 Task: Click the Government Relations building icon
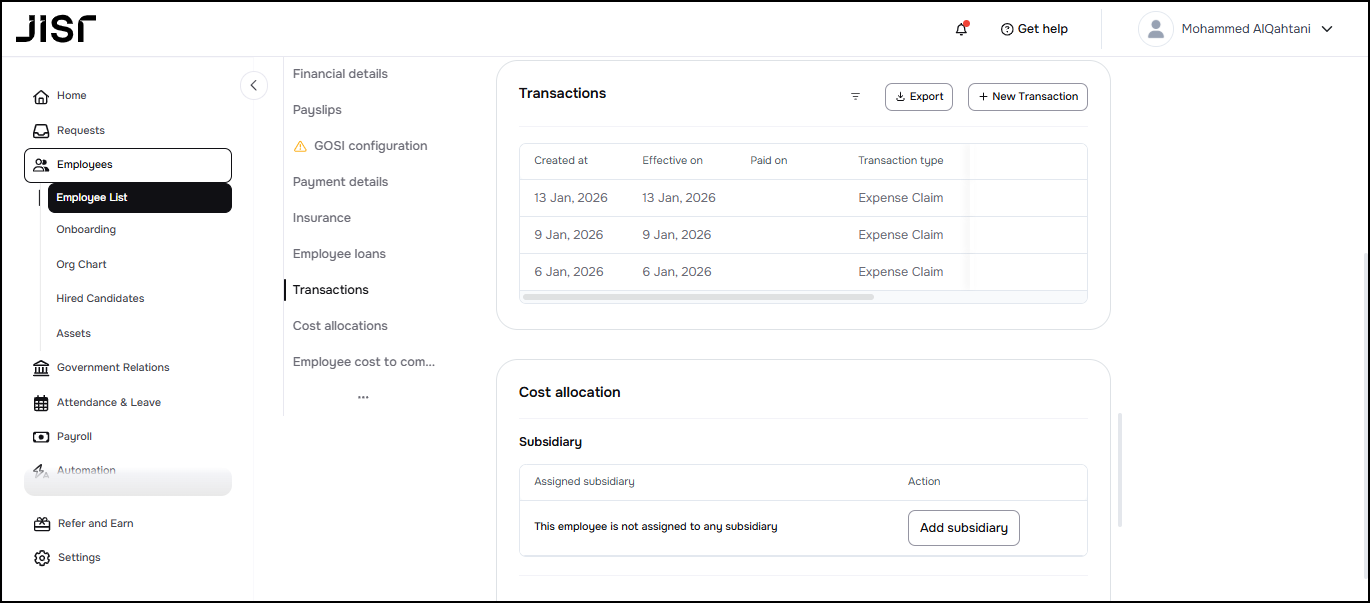(x=41, y=368)
